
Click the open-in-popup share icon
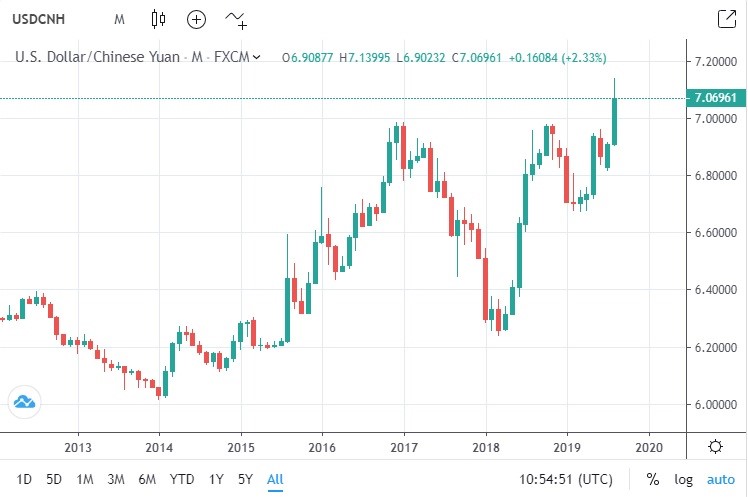726,18
